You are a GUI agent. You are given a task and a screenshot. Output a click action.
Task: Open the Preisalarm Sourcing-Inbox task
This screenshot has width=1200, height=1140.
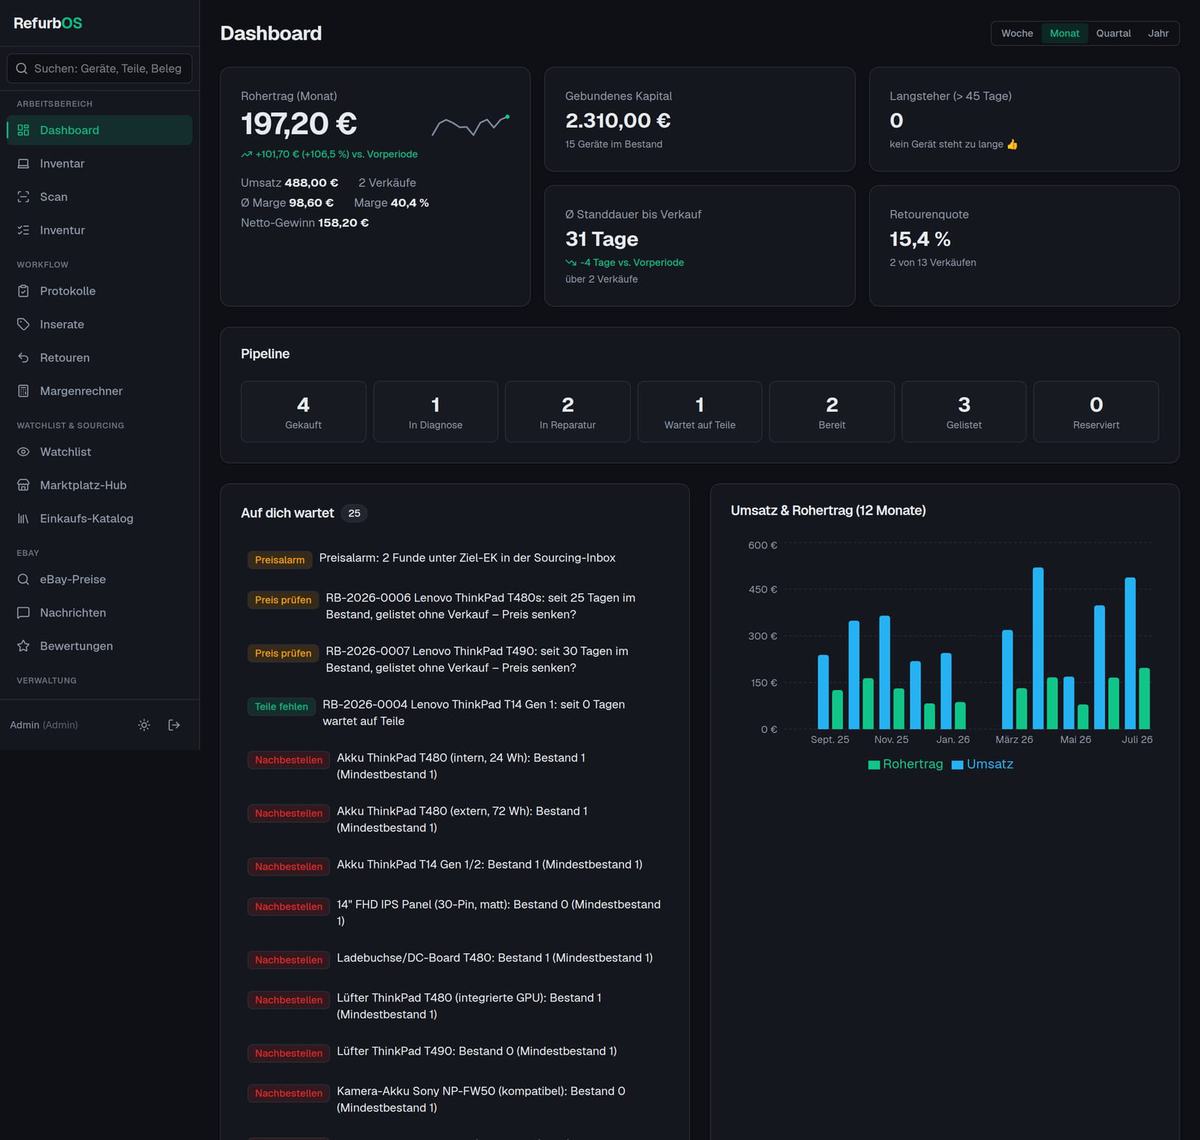pyautogui.click(x=455, y=559)
